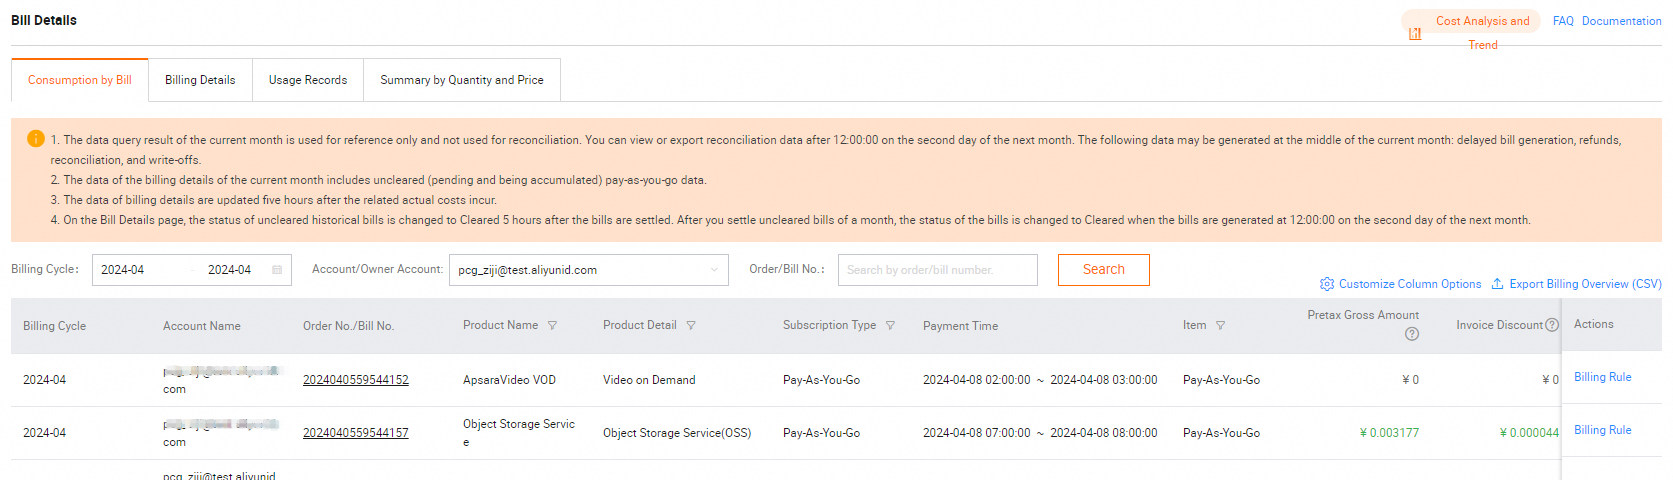Viewport: 1673px width, 480px height.
Task: Click Billing Rule for Object Storage Service row
Action: [1602, 430]
